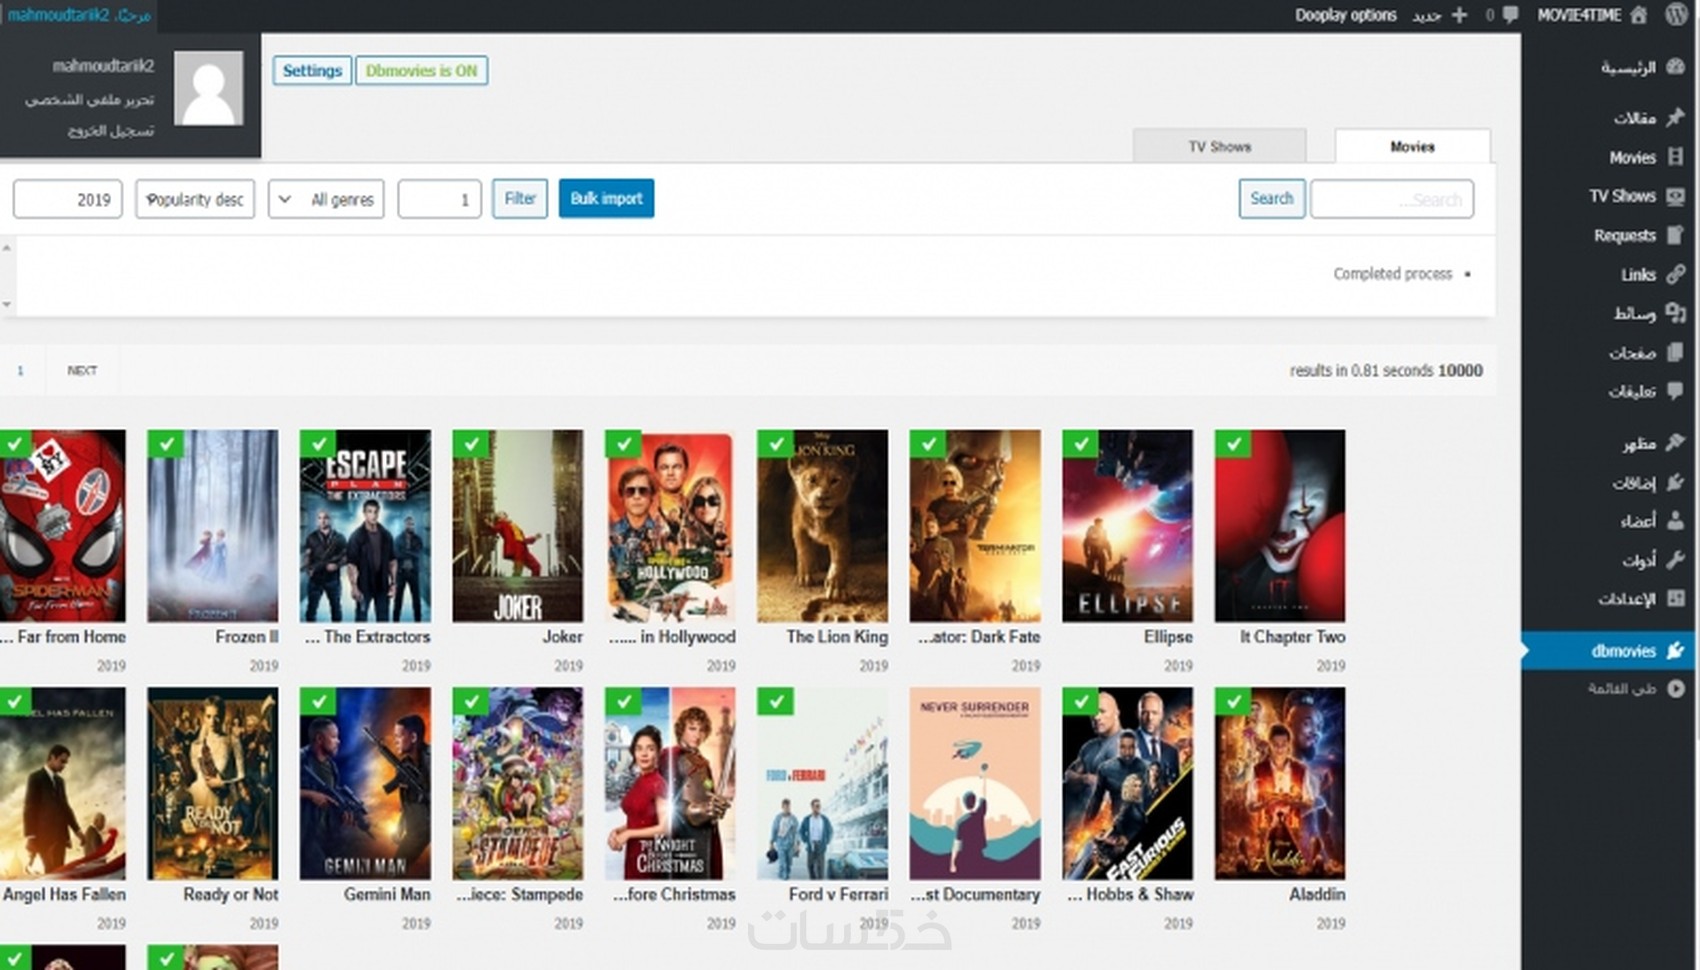Select the Terminator: Dark Fate poster
Image resolution: width=1700 pixels, height=970 pixels.
[975, 526]
